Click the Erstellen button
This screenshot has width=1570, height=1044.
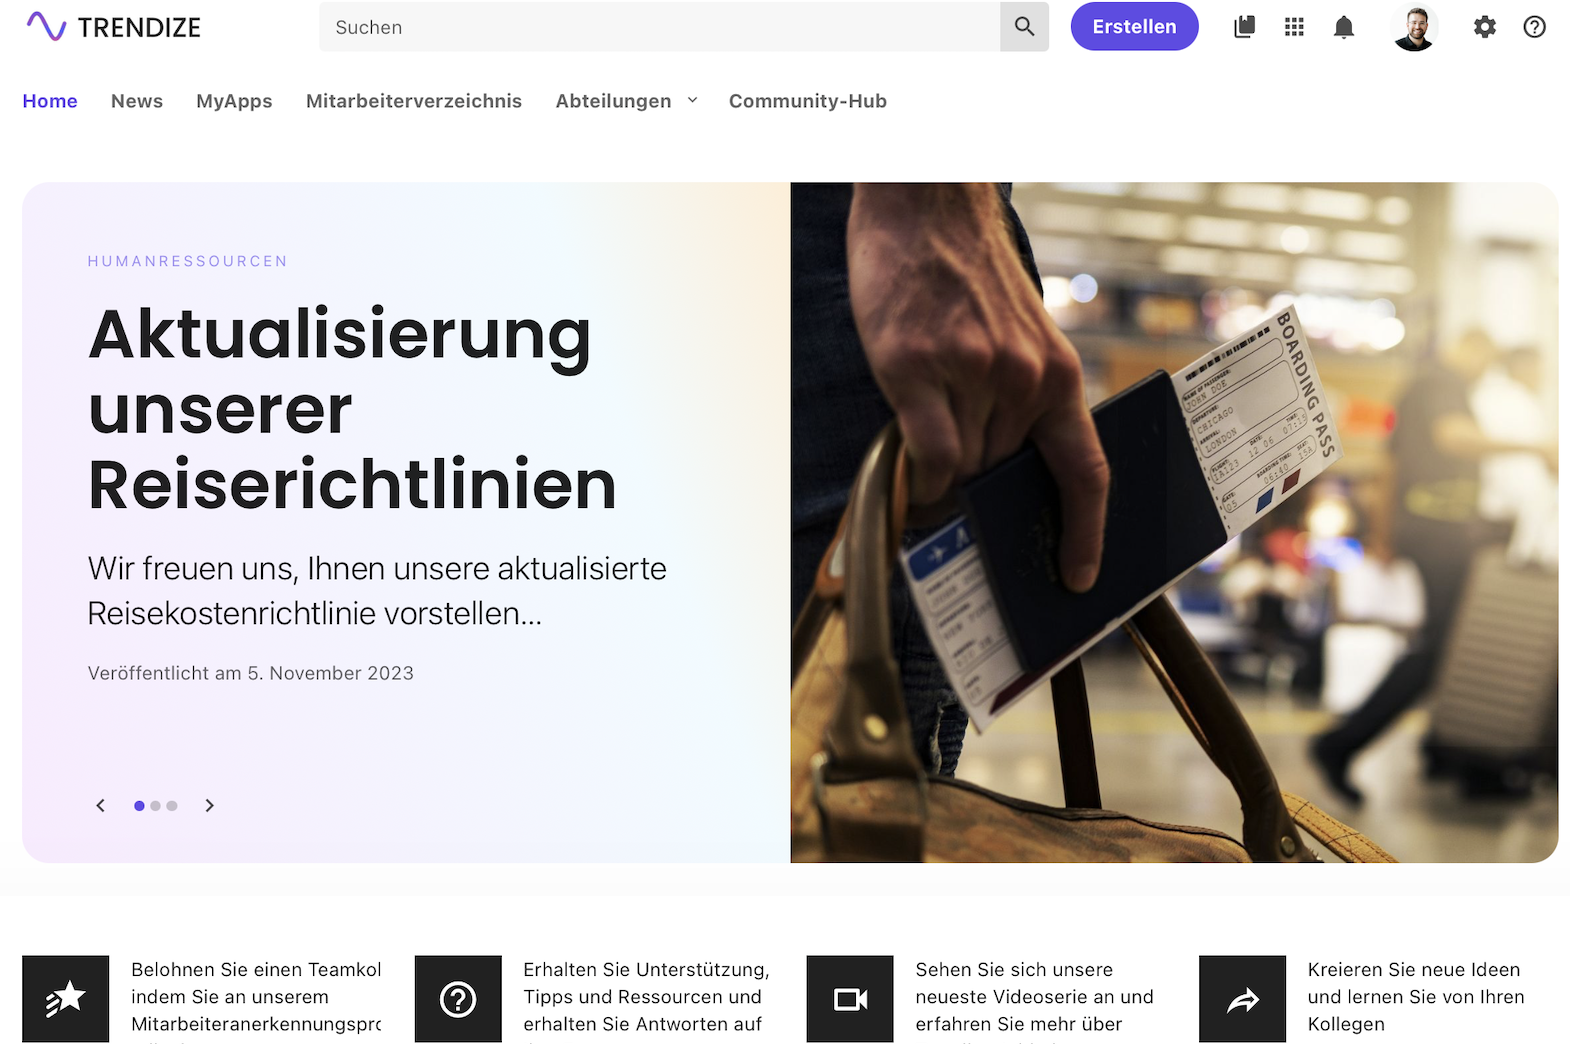tap(1134, 27)
